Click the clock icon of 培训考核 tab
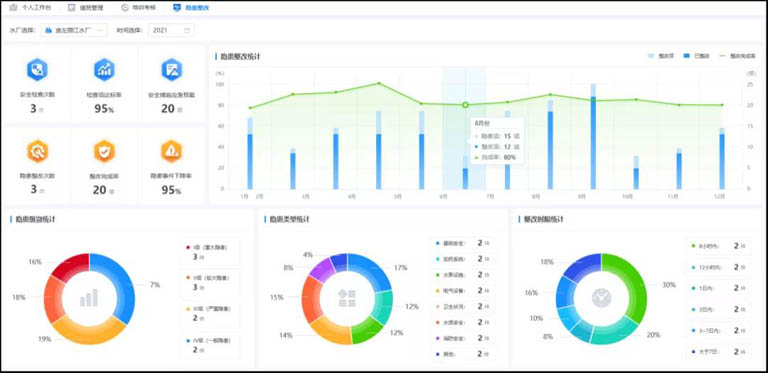Viewport: 768px width, 373px height. coord(124,8)
